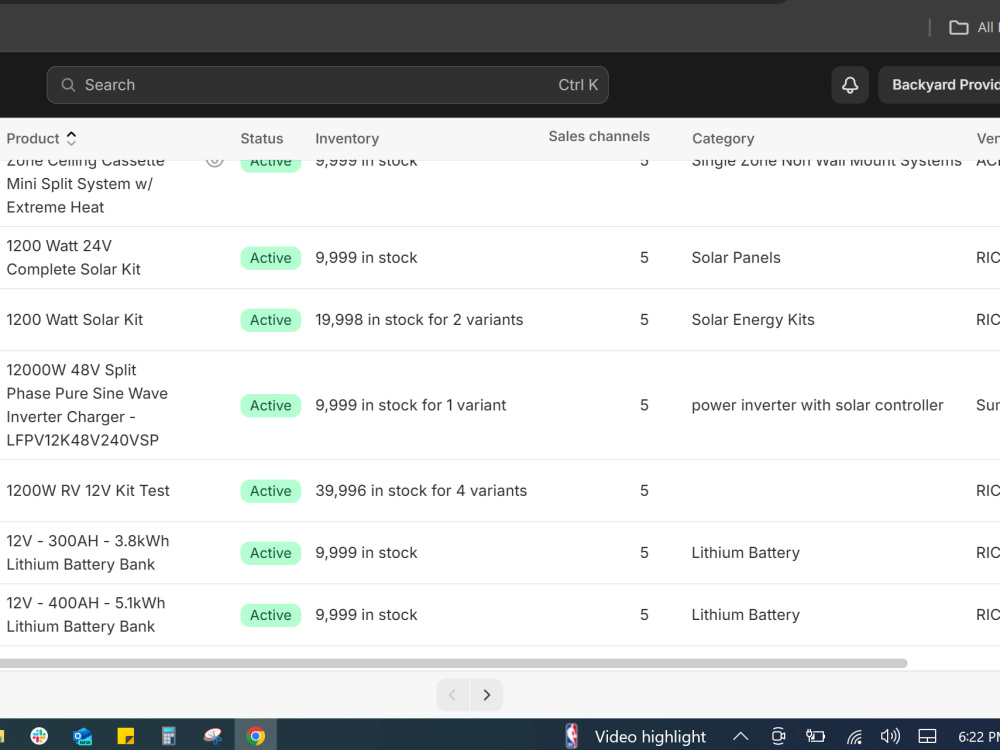The width and height of the screenshot is (1000, 750).
Task: Click the Sales channels column header
Action: point(599,136)
